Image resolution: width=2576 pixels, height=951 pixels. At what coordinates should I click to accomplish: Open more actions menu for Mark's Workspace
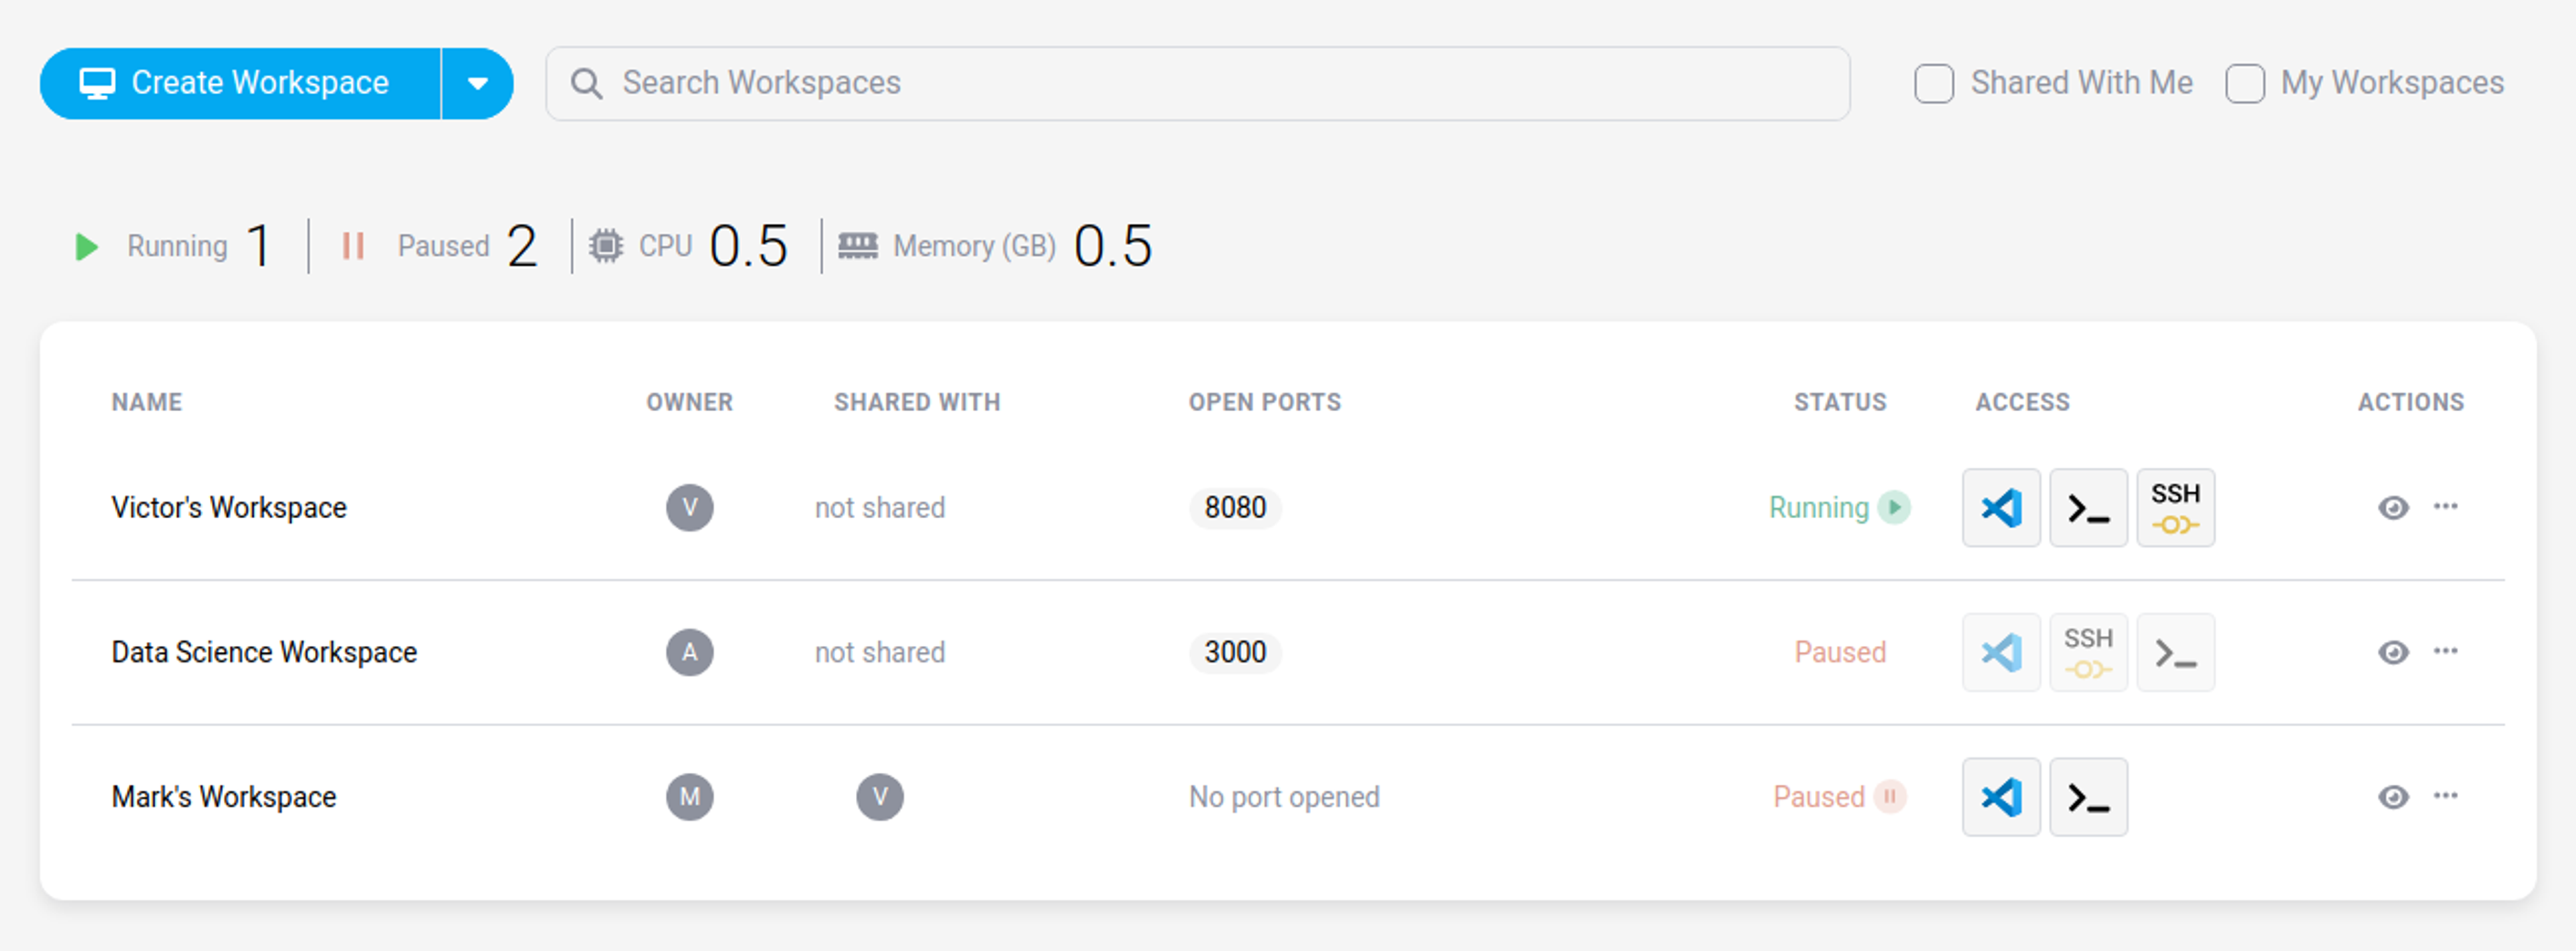coord(2446,796)
